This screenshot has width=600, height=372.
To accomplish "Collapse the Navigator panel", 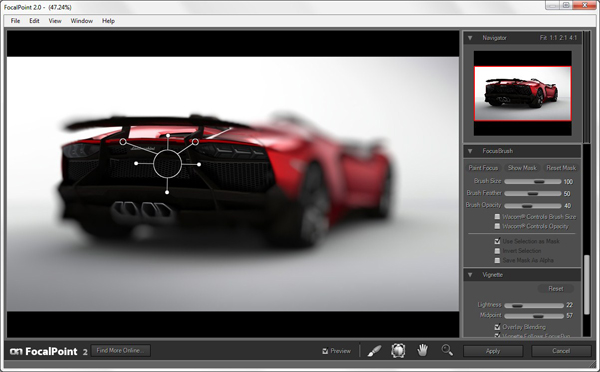I will [x=470, y=38].
